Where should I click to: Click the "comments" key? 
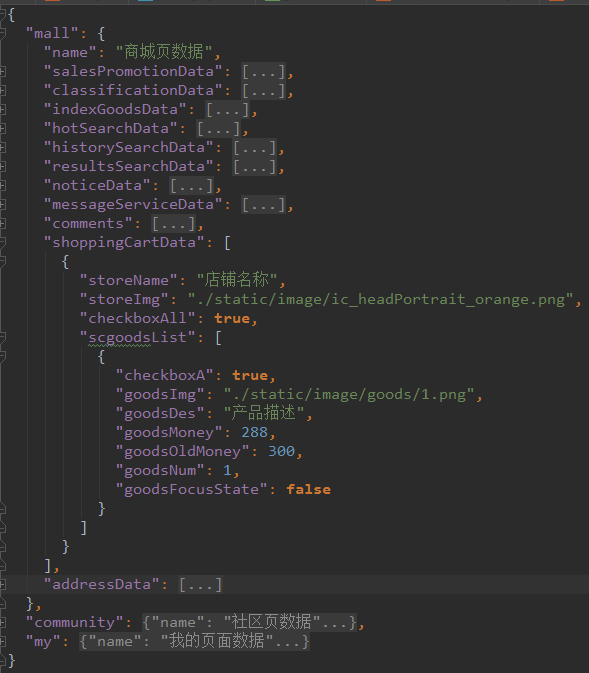click(x=88, y=224)
